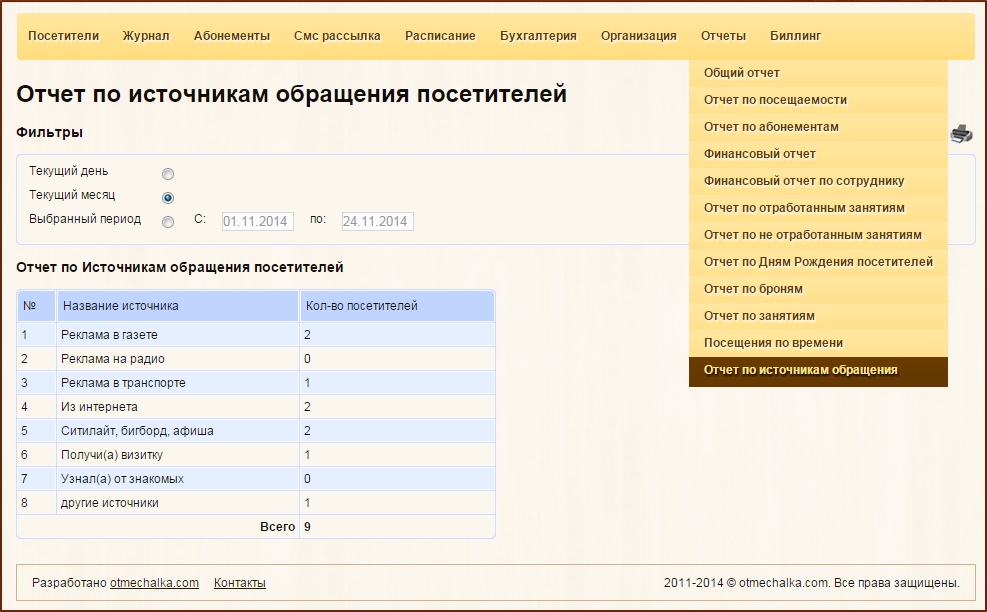
Task: Click the Текущий месяц label
Action: pos(72,195)
